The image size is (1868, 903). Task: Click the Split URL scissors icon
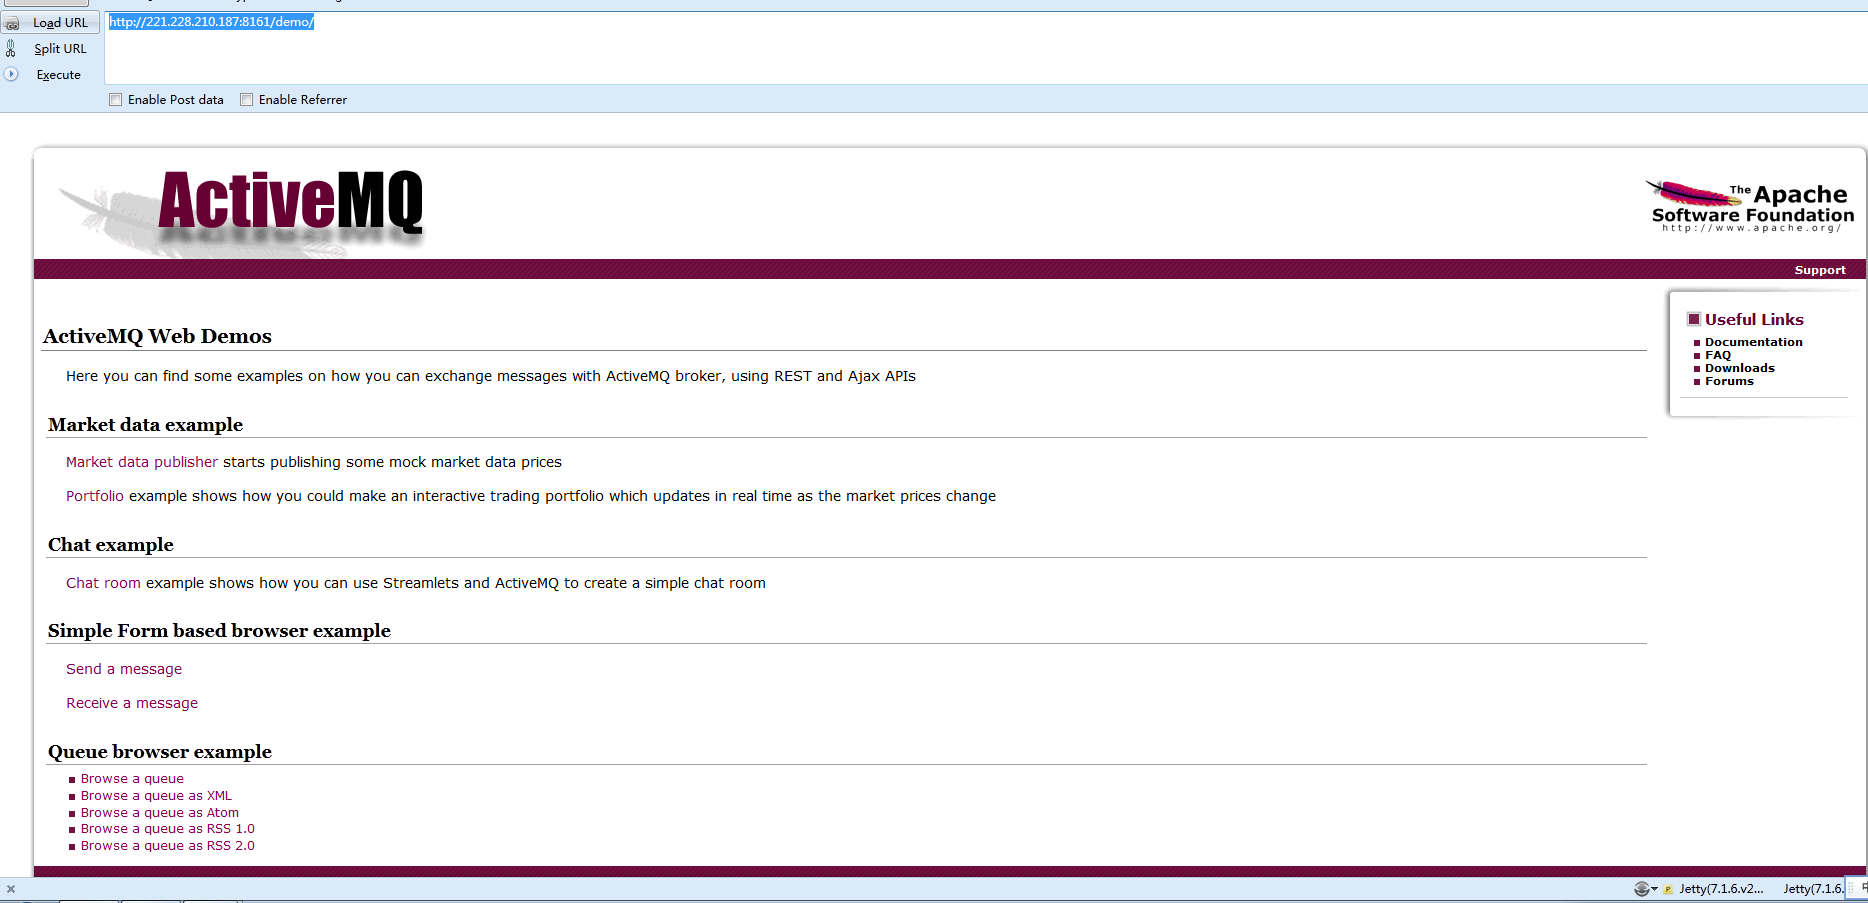click(x=11, y=48)
